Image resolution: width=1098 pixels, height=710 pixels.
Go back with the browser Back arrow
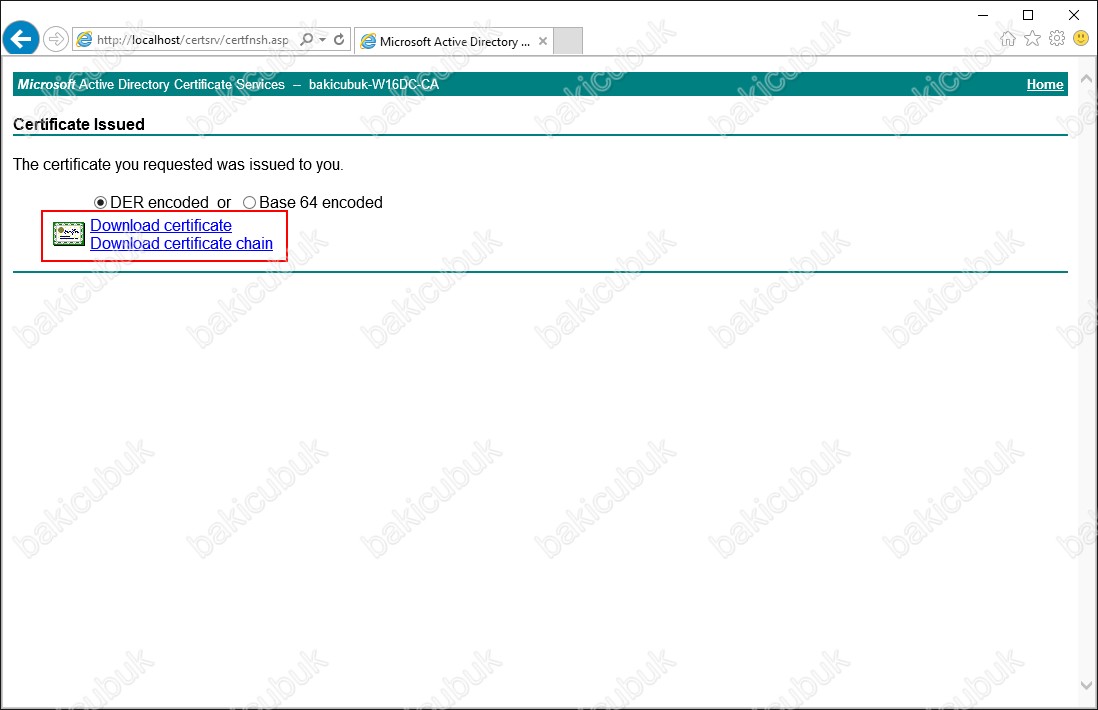(21, 39)
